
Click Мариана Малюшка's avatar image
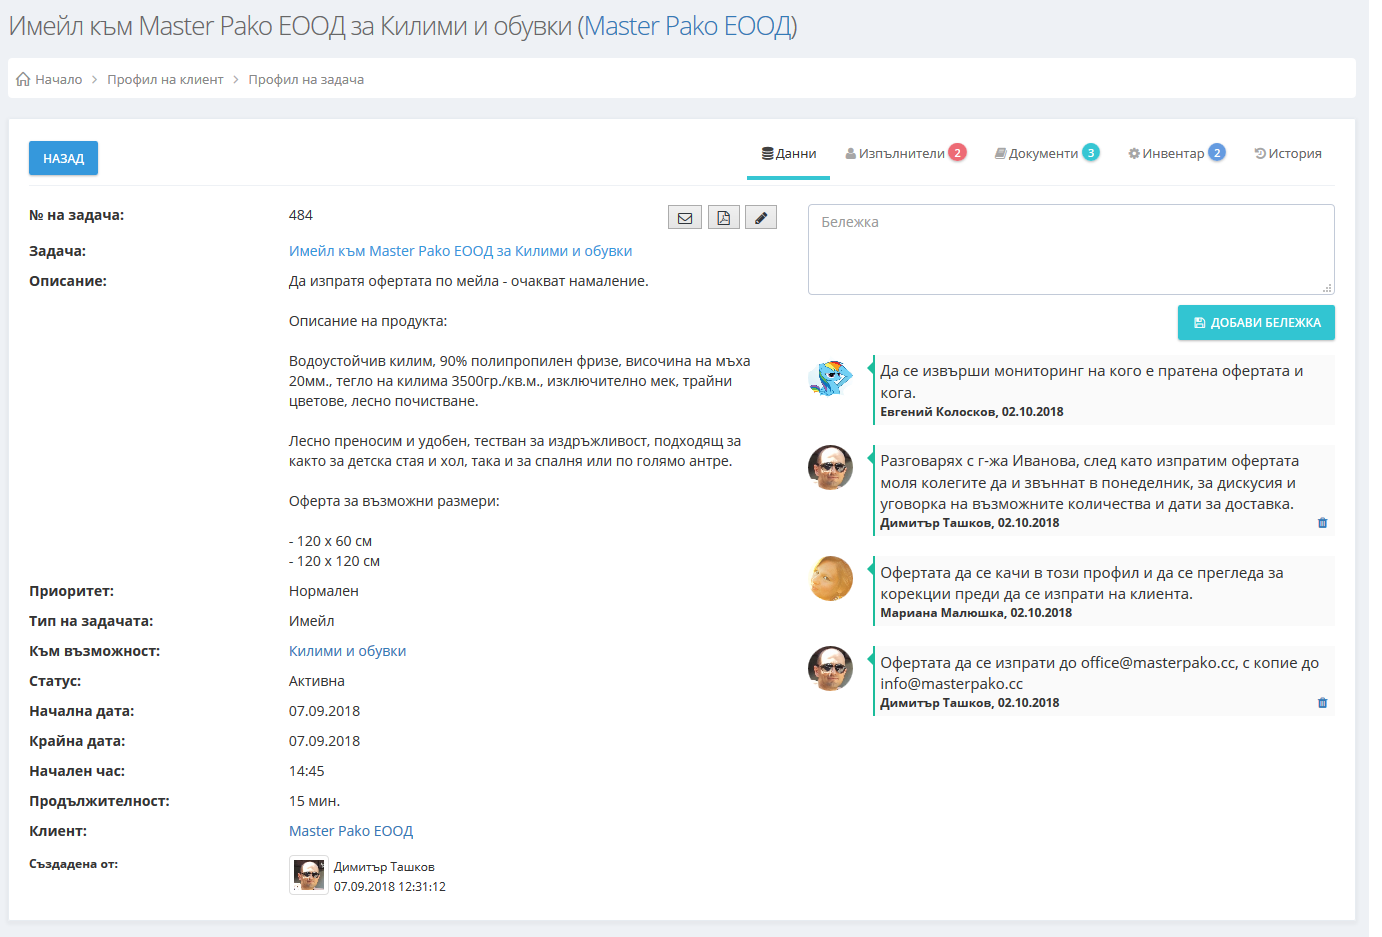pyautogui.click(x=830, y=578)
